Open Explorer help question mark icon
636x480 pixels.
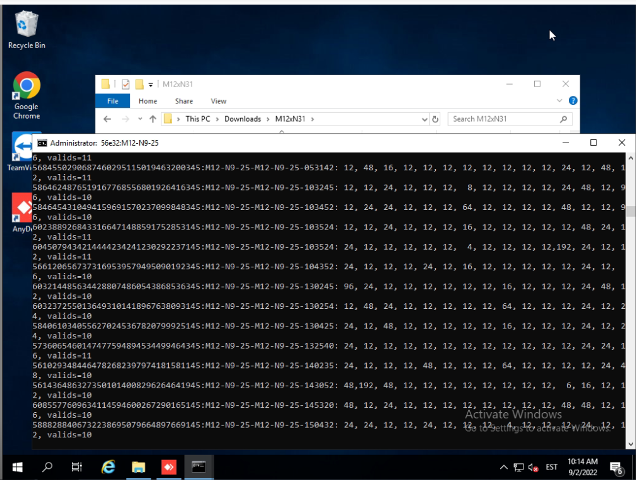573,101
